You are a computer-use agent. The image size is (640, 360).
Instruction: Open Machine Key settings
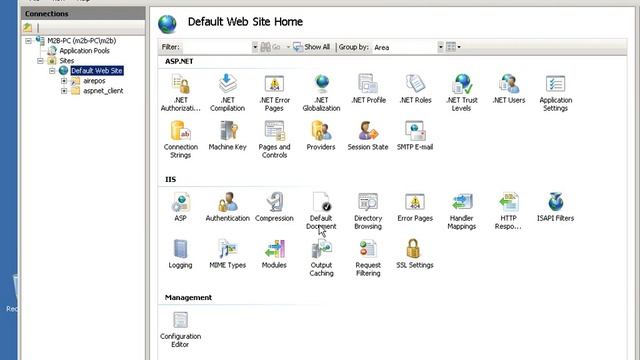[x=227, y=136]
